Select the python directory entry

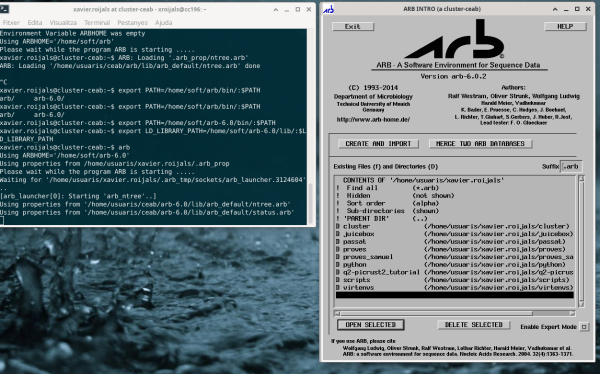pos(455,265)
